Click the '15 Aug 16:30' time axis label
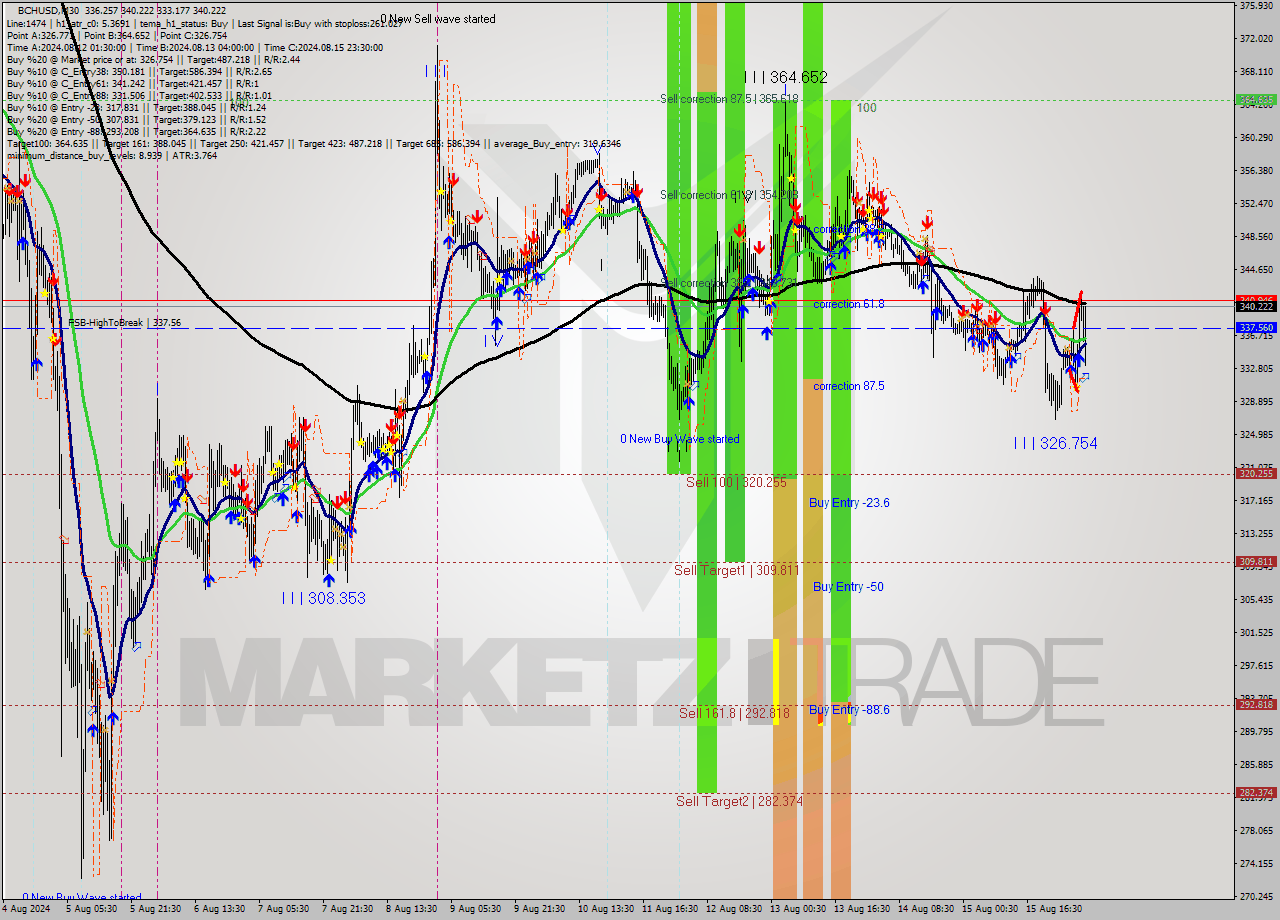This screenshot has height=920, width=1280. pos(1056,909)
